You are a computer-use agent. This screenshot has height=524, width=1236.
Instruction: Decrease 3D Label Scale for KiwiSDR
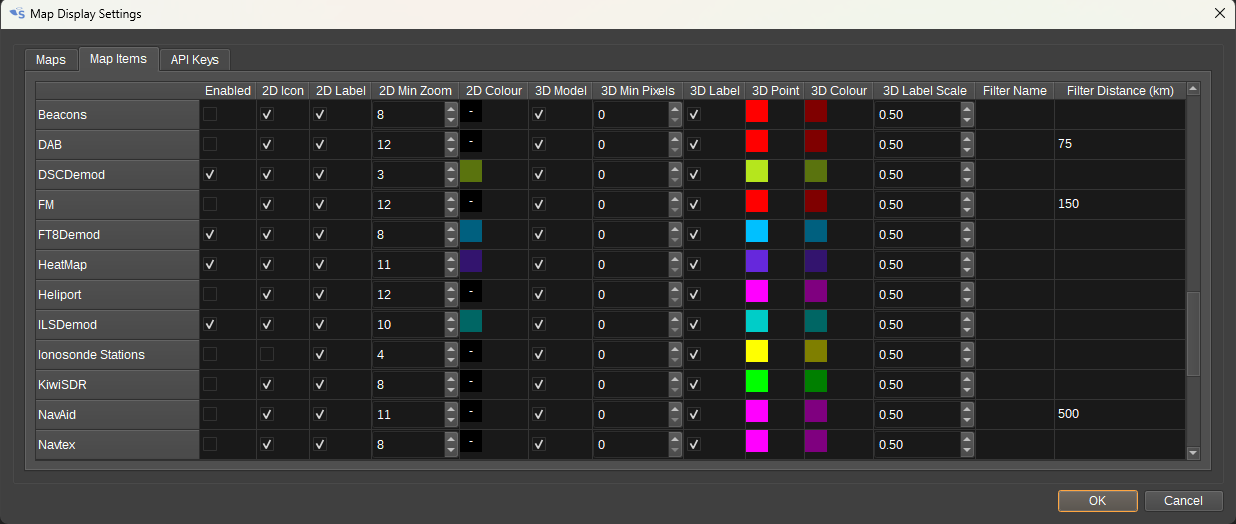[x=966, y=390]
